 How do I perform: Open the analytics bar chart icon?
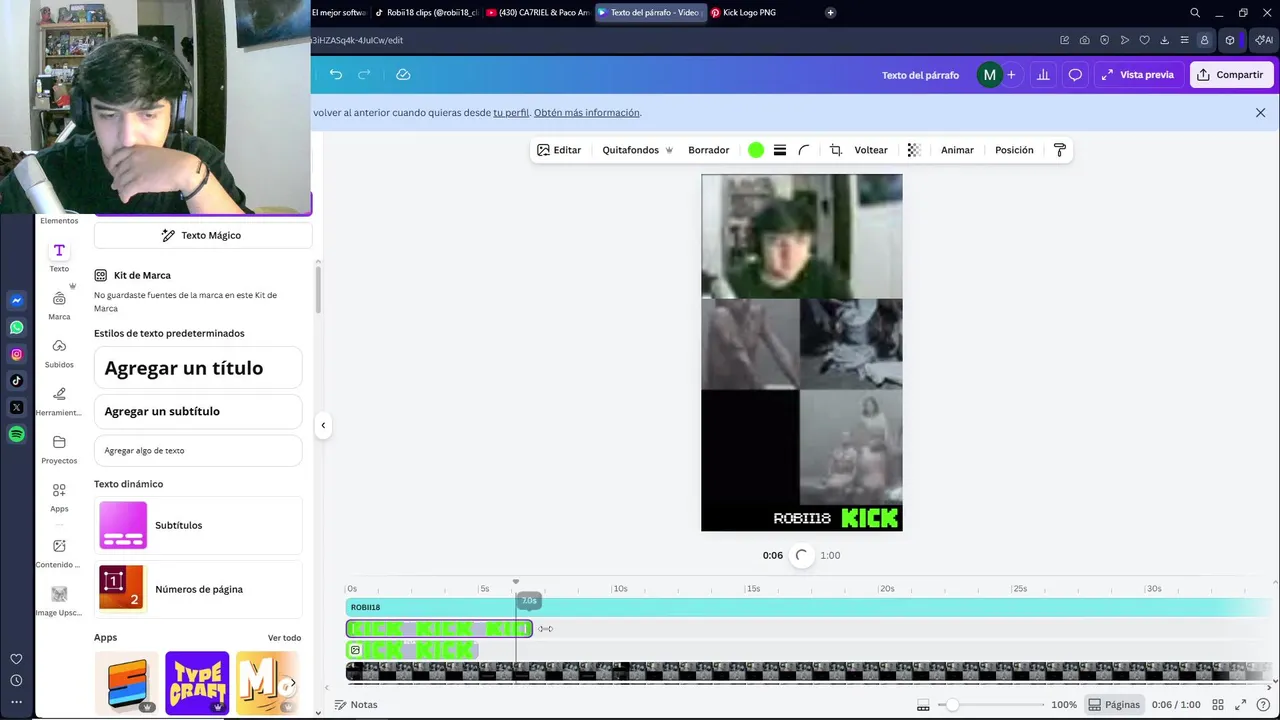(x=1043, y=75)
